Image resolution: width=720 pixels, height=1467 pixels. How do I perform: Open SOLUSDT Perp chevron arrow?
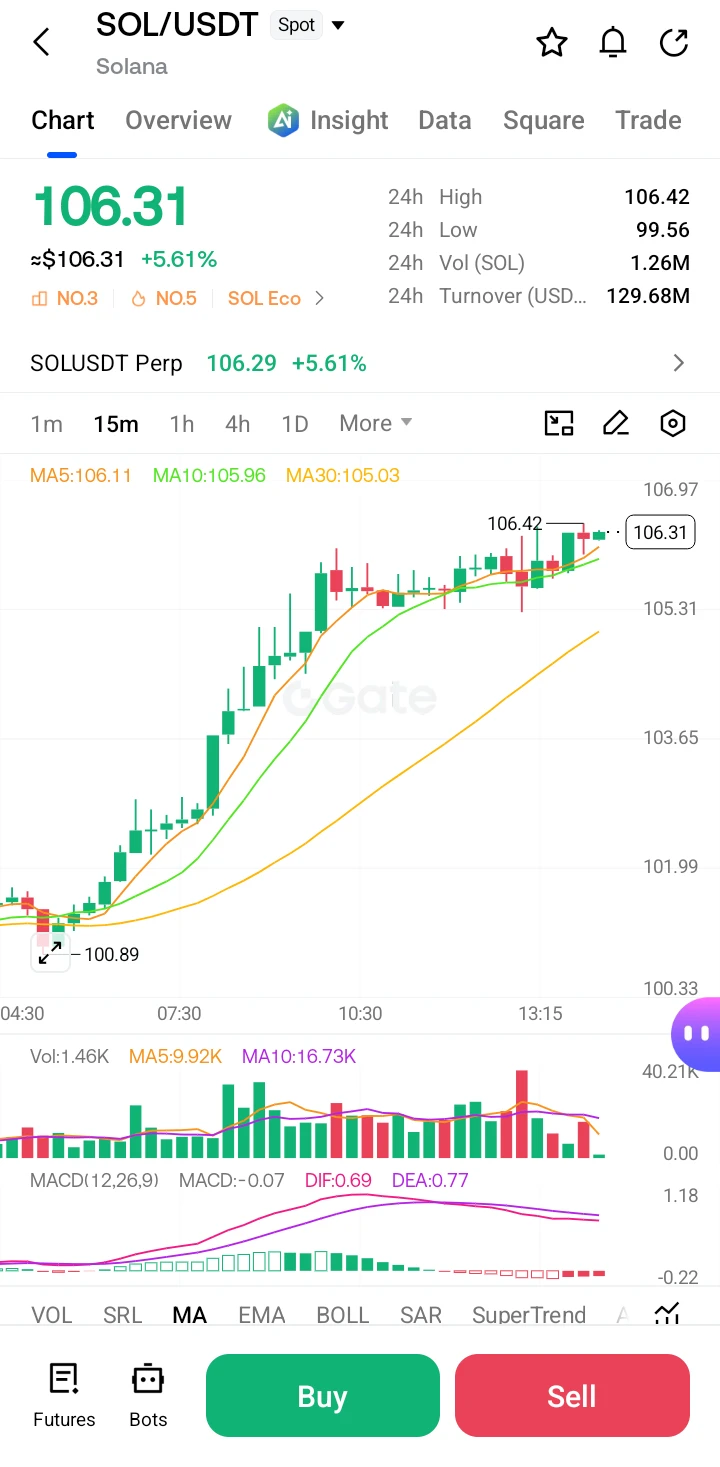click(679, 363)
